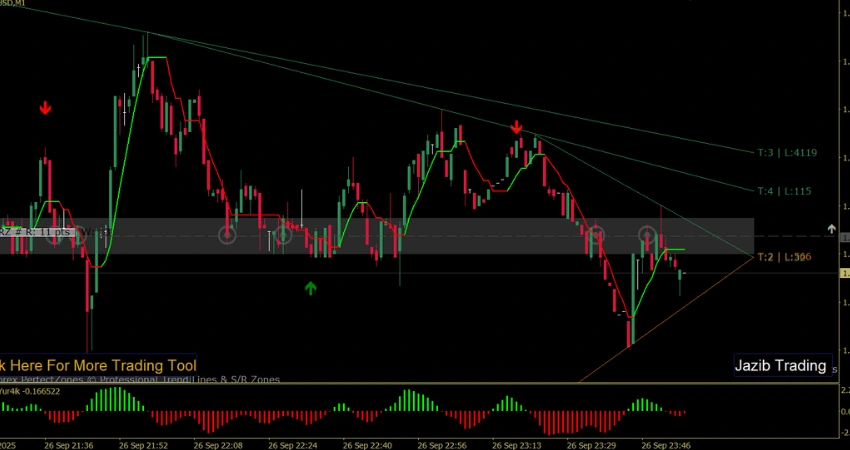The height and width of the screenshot is (450, 850).
Task: Click the red sell arrow near 23:13
Action: (516, 127)
